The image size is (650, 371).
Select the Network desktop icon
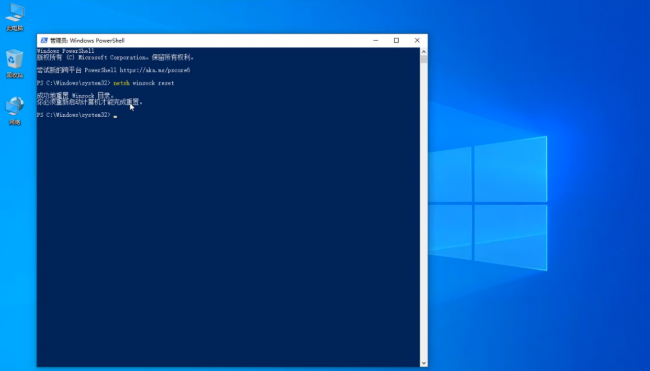point(15,111)
